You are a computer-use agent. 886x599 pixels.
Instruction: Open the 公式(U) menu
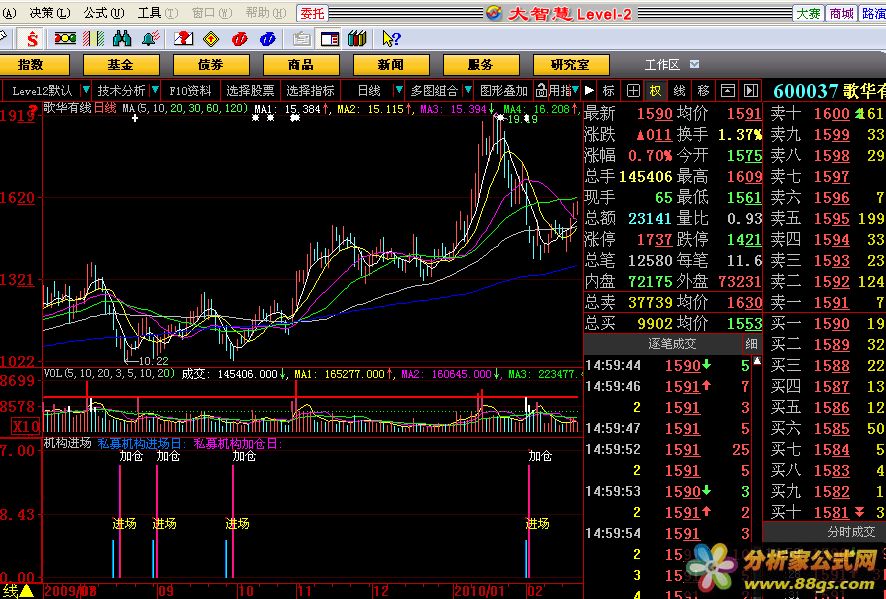(x=103, y=13)
